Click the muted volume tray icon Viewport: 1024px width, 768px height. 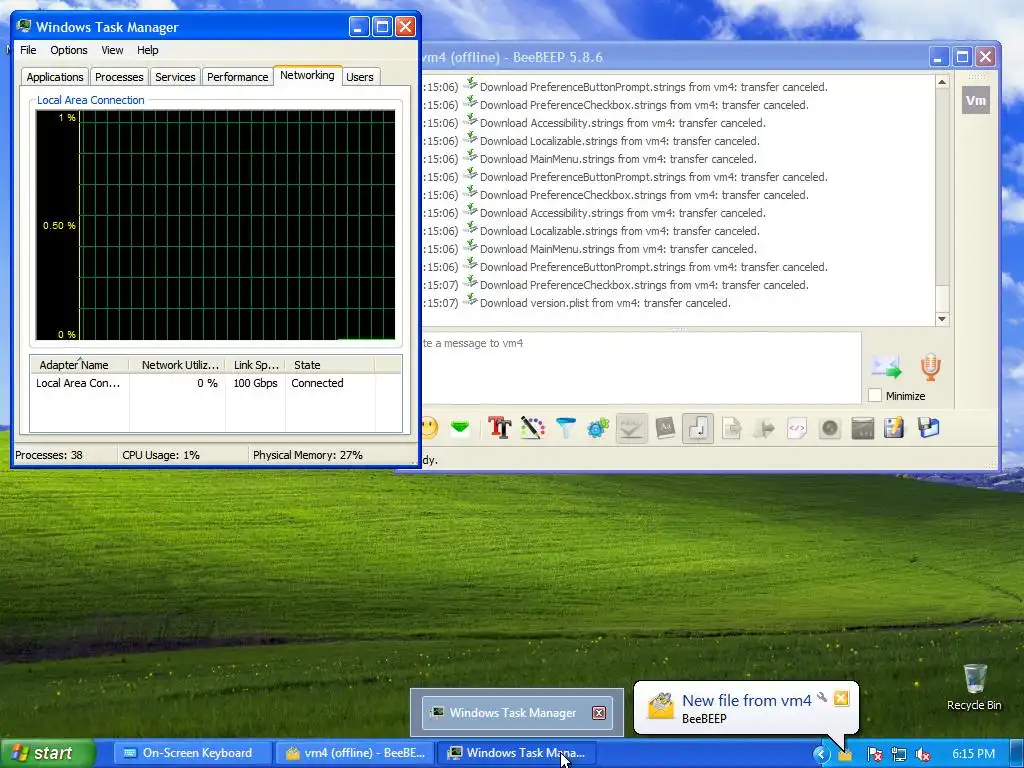tap(922, 754)
